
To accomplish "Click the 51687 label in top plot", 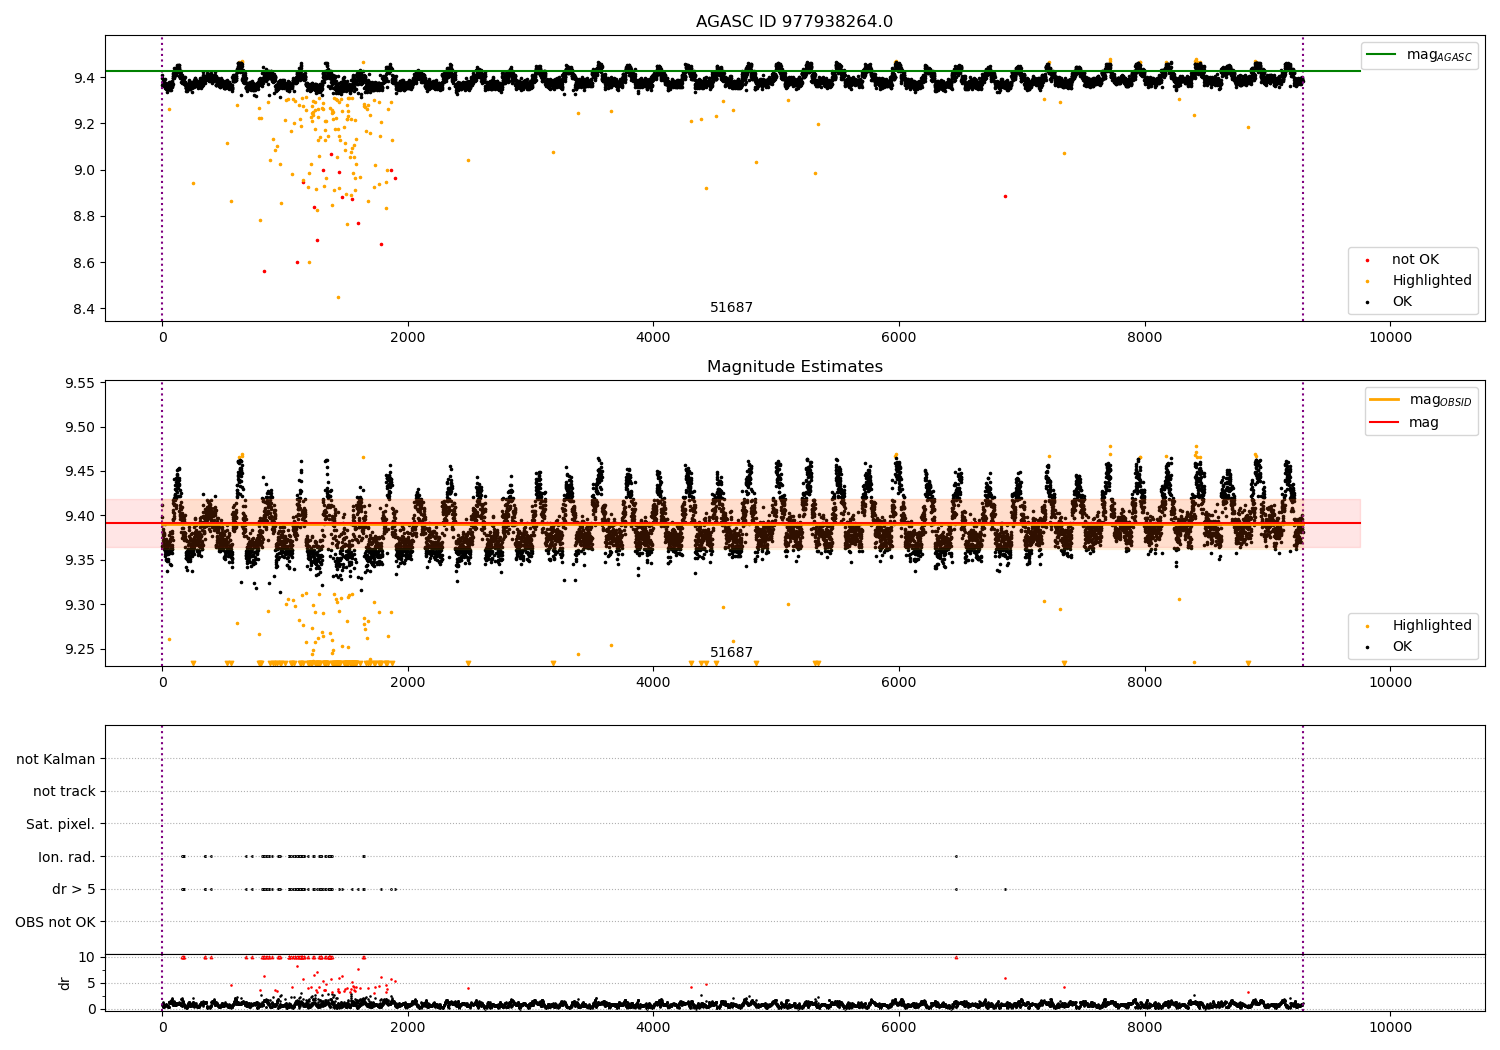I will pyautogui.click(x=731, y=308).
